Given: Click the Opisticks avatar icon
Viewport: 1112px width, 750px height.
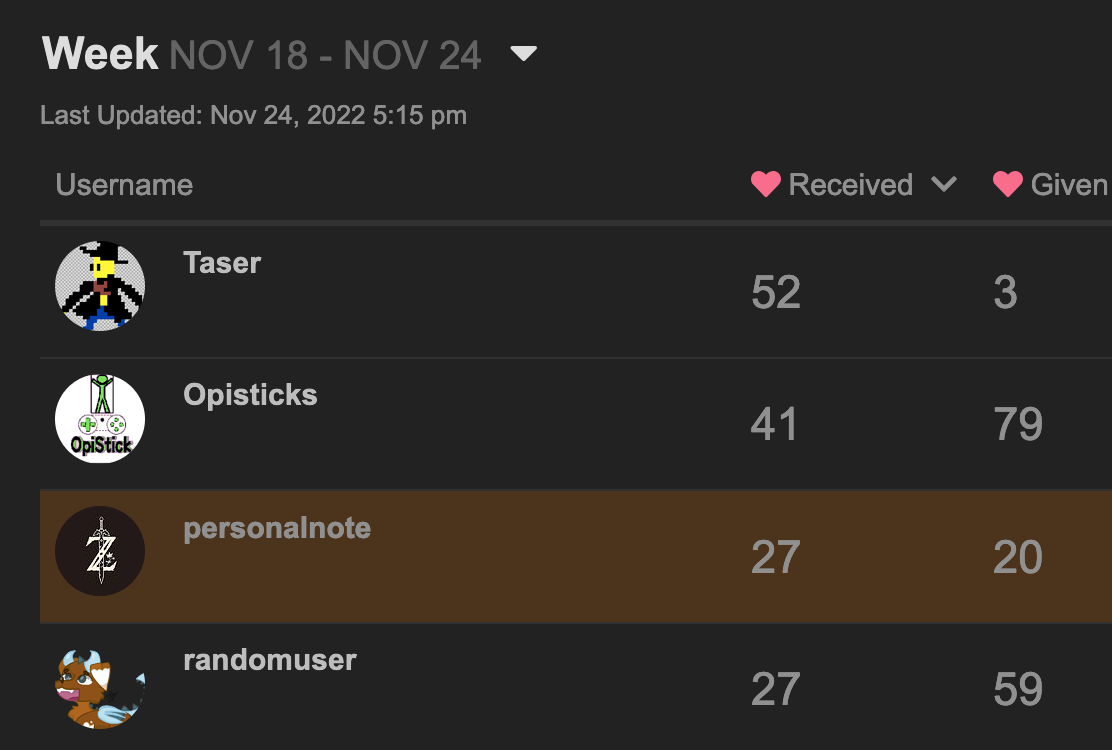Looking at the screenshot, I should pos(100,419).
